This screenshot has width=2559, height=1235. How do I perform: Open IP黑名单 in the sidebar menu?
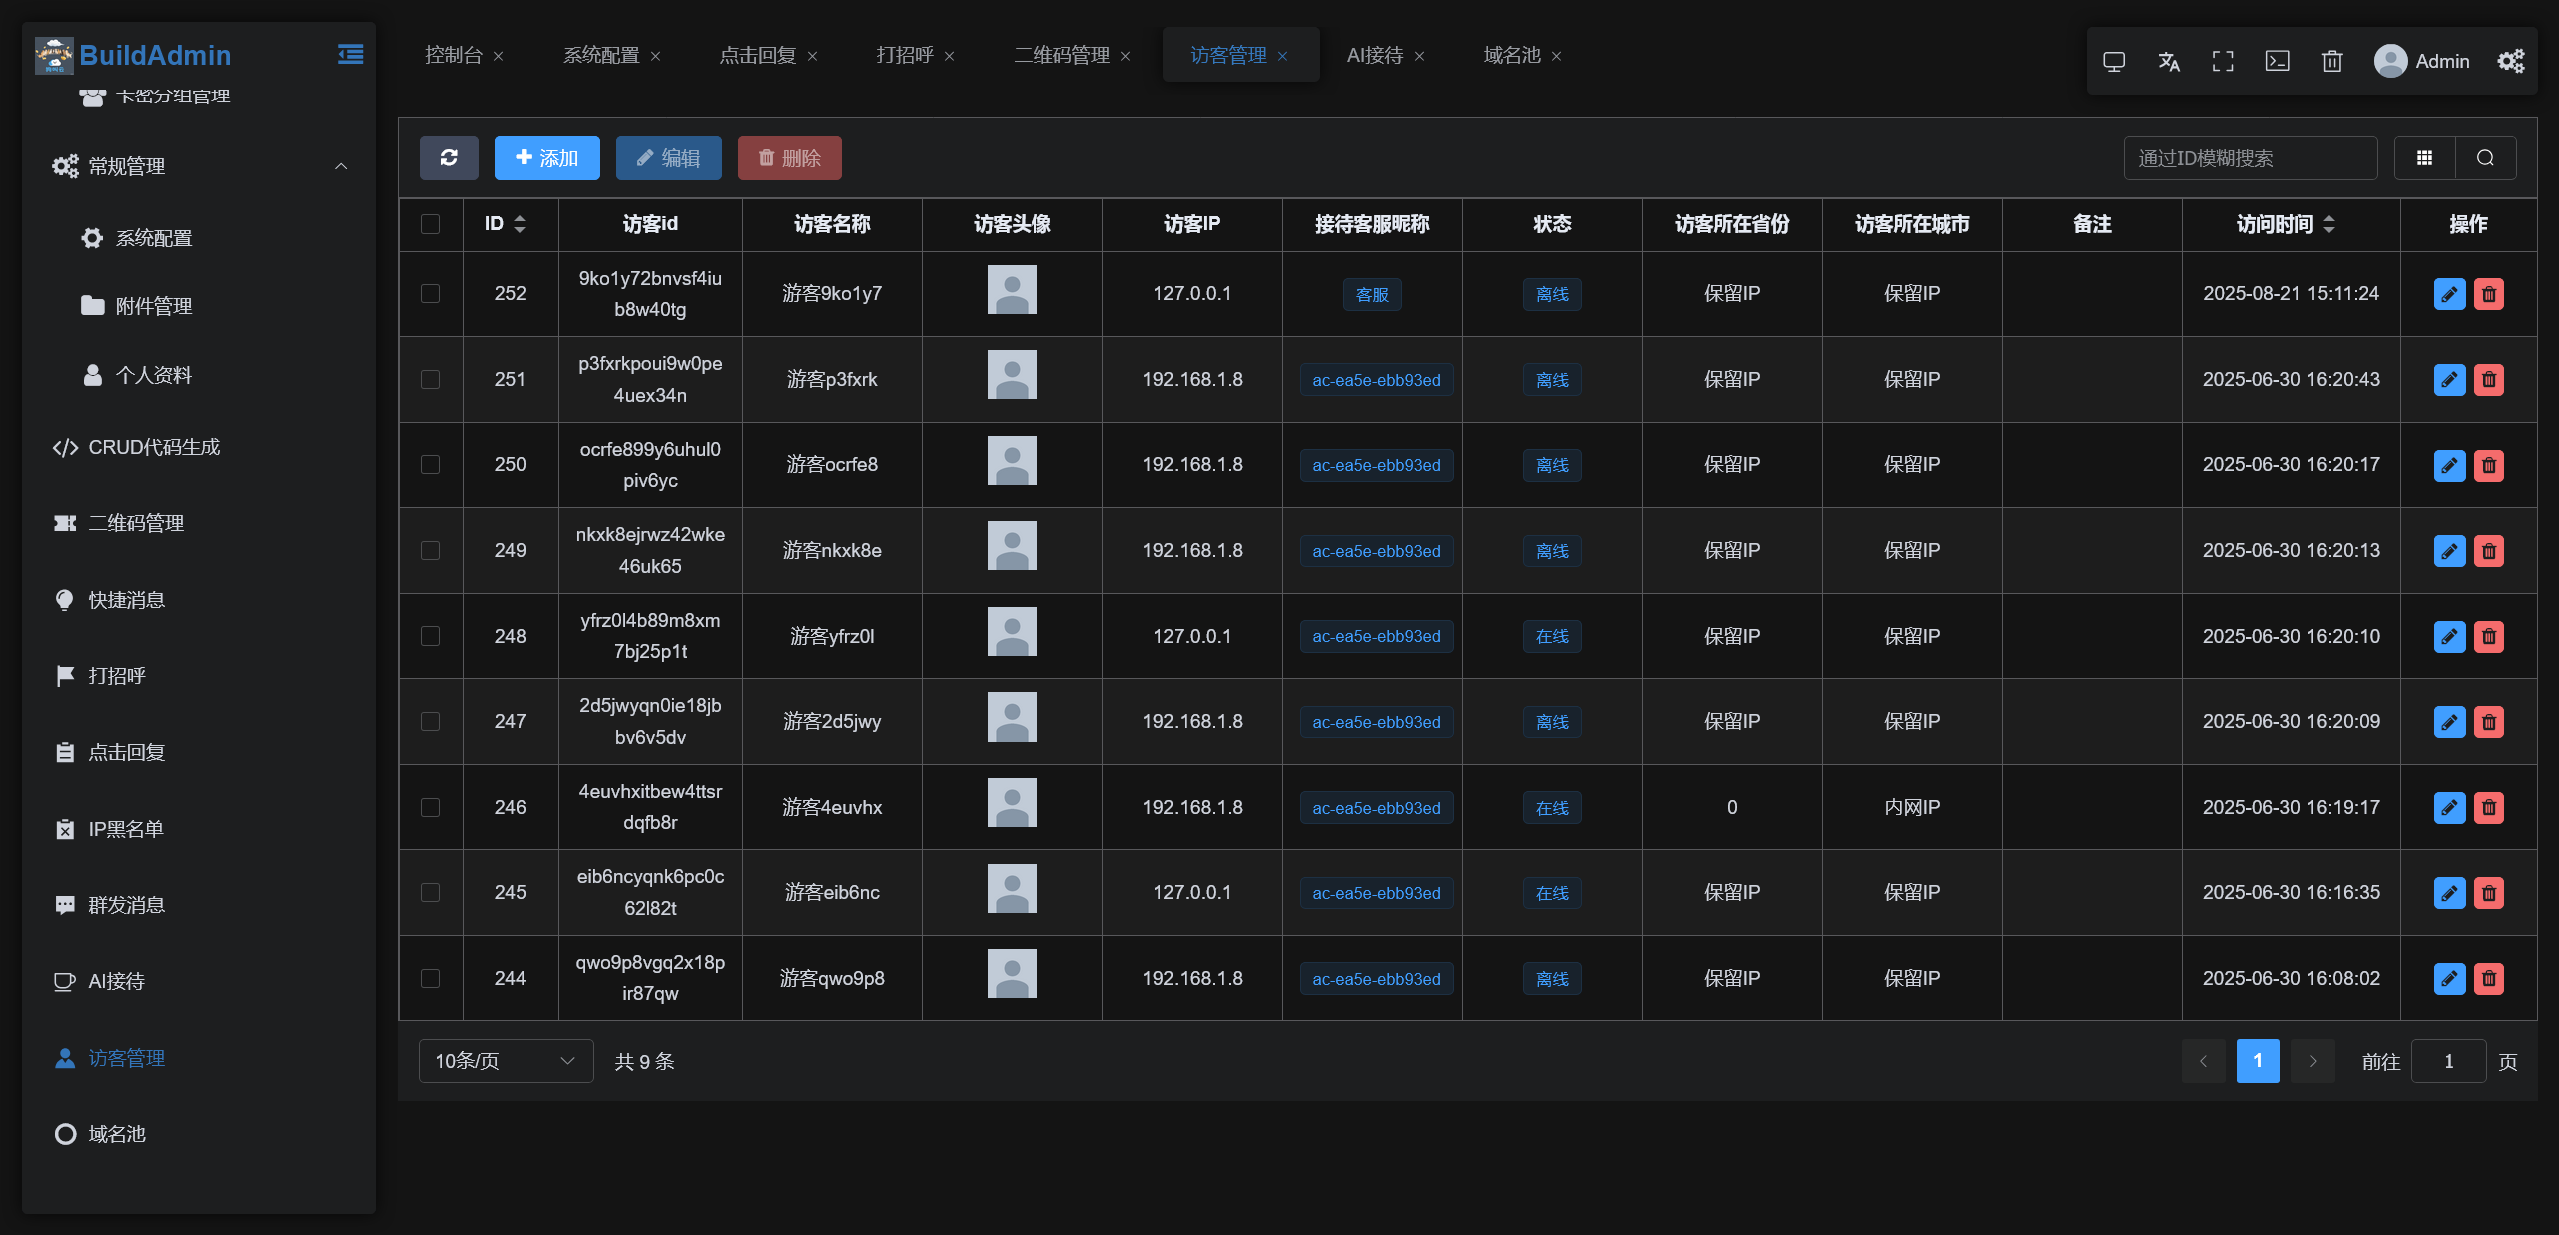coord(126,829)
